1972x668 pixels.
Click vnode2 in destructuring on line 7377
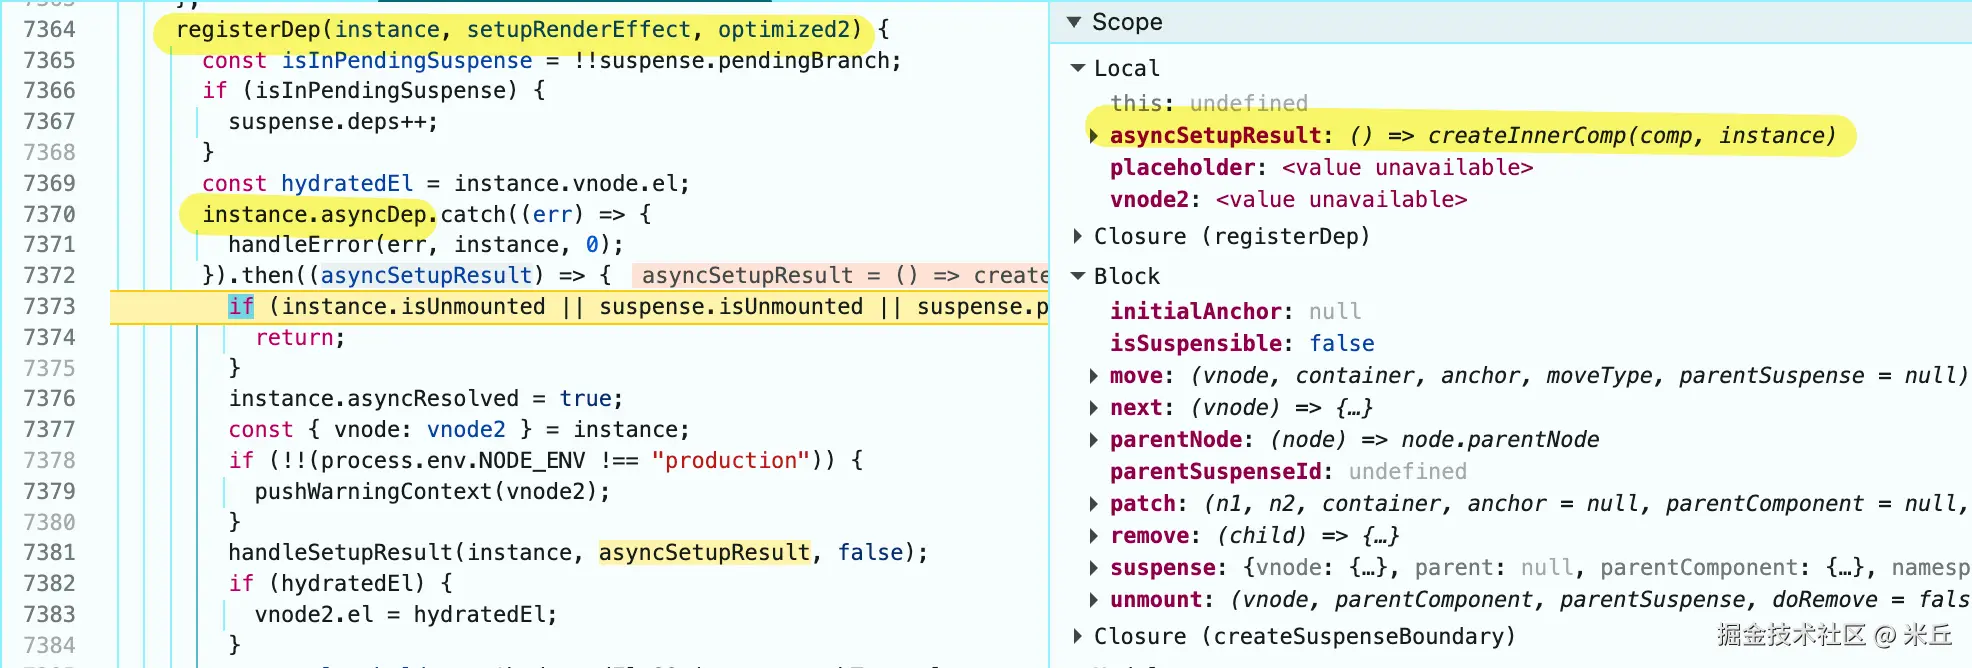pos(466,430)
